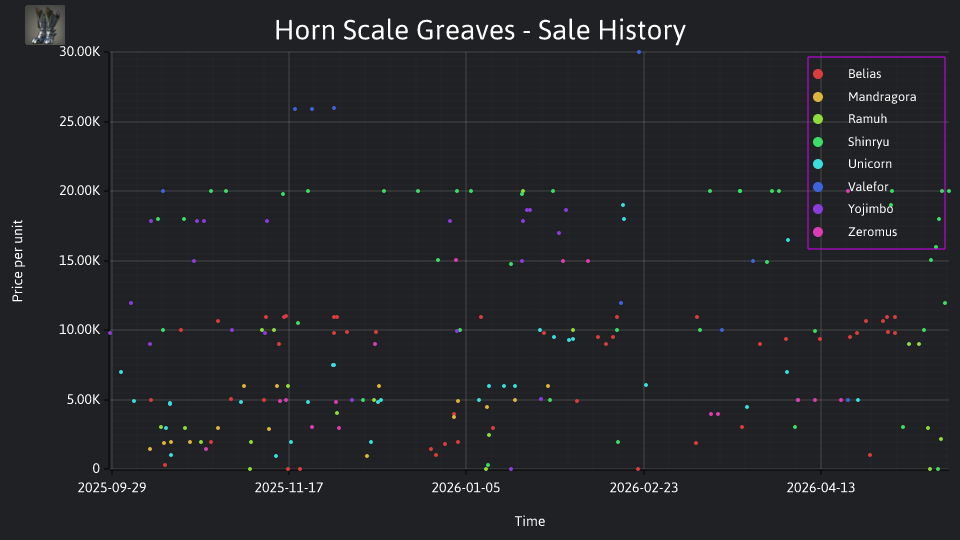Image resolution: width=960 pixels, height=540 pixels.
Task: Click the Shinryu green legend dot
Action: point(818,142)
